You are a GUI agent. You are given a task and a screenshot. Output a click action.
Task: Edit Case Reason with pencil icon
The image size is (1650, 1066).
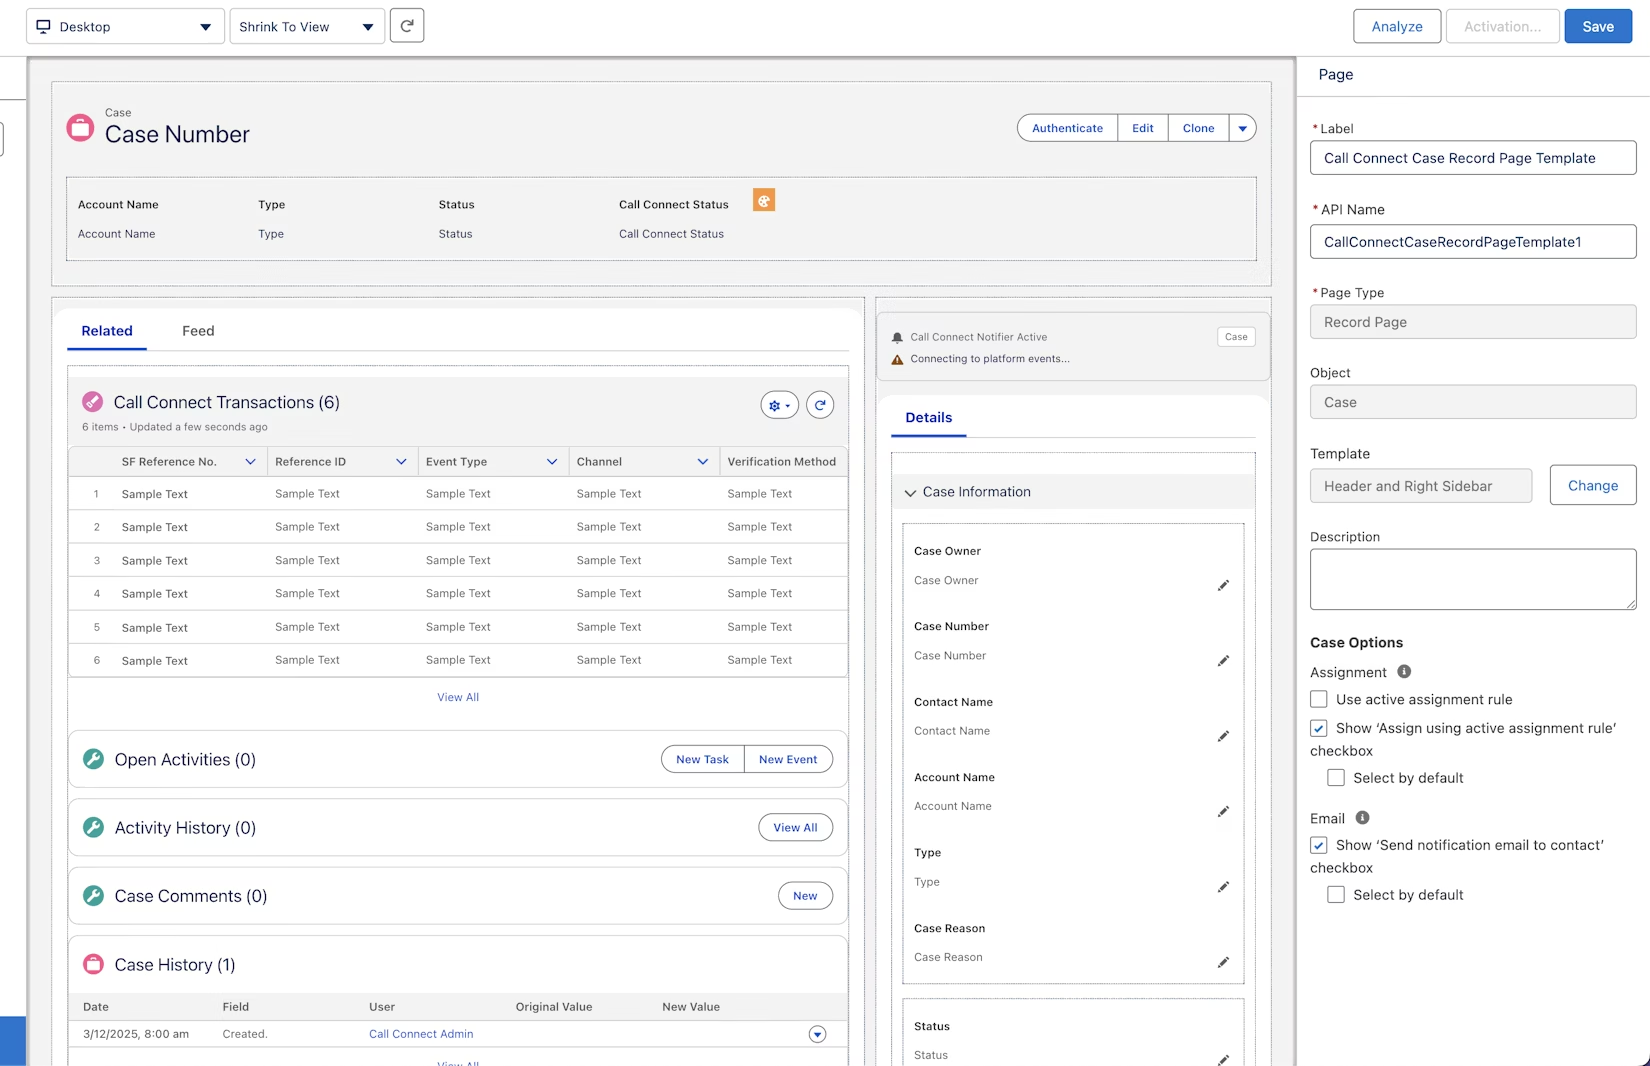pyautogui.click(x=1223, y=962)
